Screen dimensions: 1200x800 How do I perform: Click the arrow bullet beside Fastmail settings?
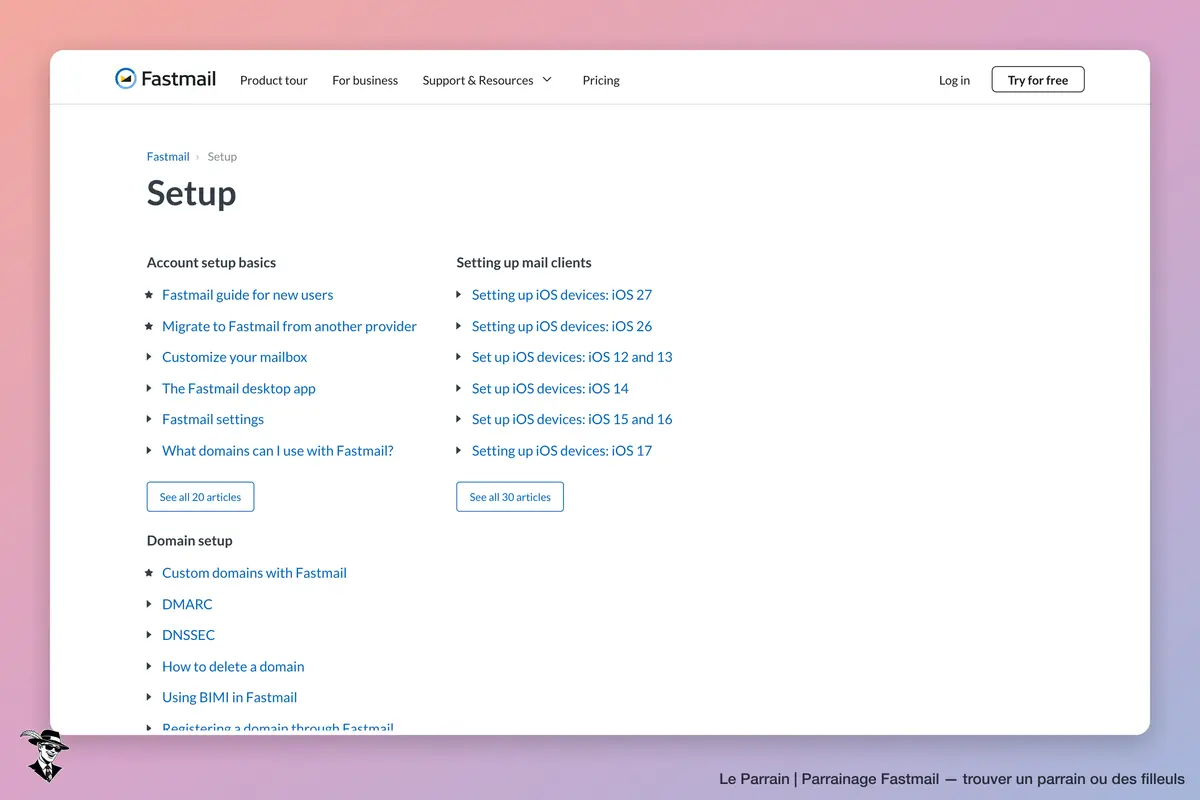click(149, 419)
